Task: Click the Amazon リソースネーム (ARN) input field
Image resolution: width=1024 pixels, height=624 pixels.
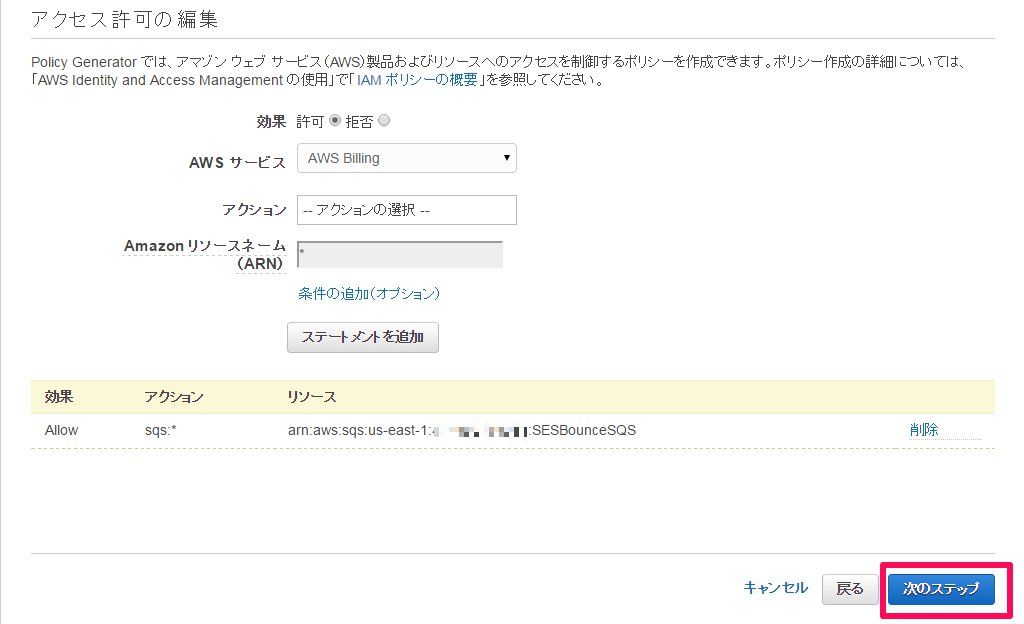Action: (400, 254)
